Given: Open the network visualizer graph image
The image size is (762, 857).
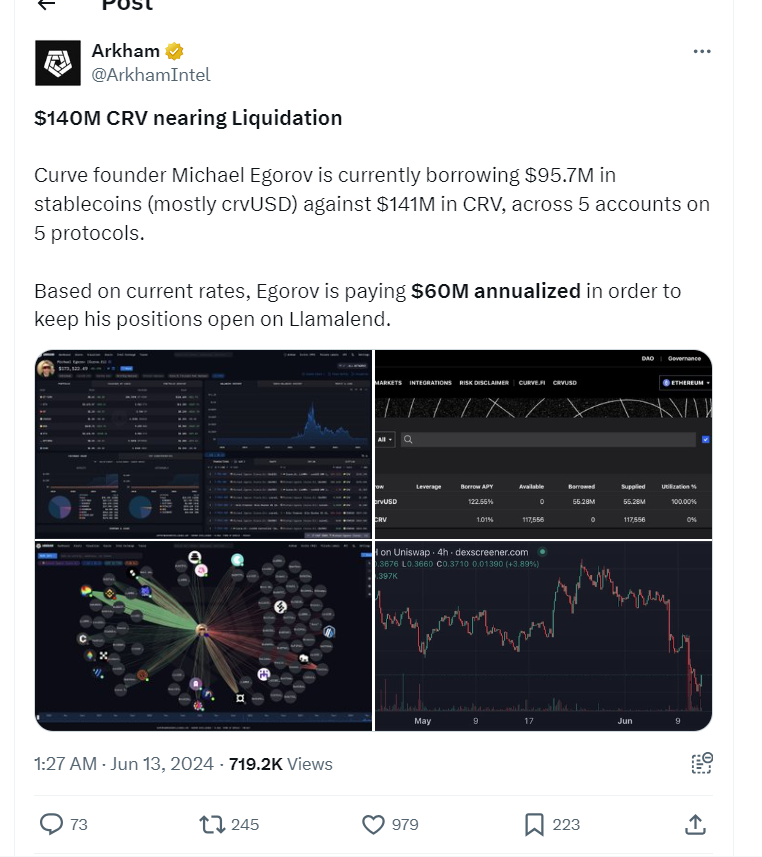Looking at the screenshot, I should tap(203, 636).
